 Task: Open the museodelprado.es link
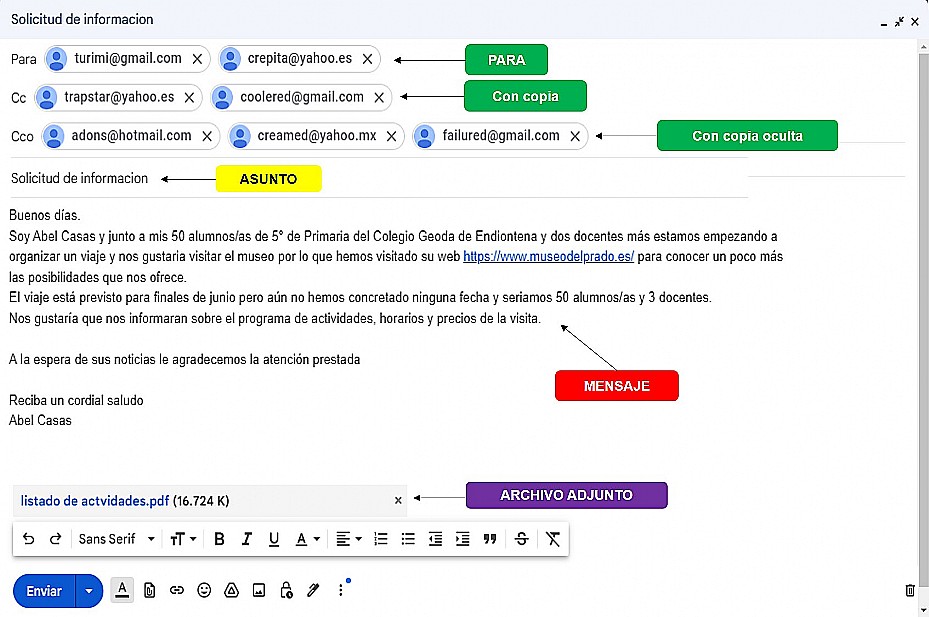pyautogui.click(x=548, y=257)
